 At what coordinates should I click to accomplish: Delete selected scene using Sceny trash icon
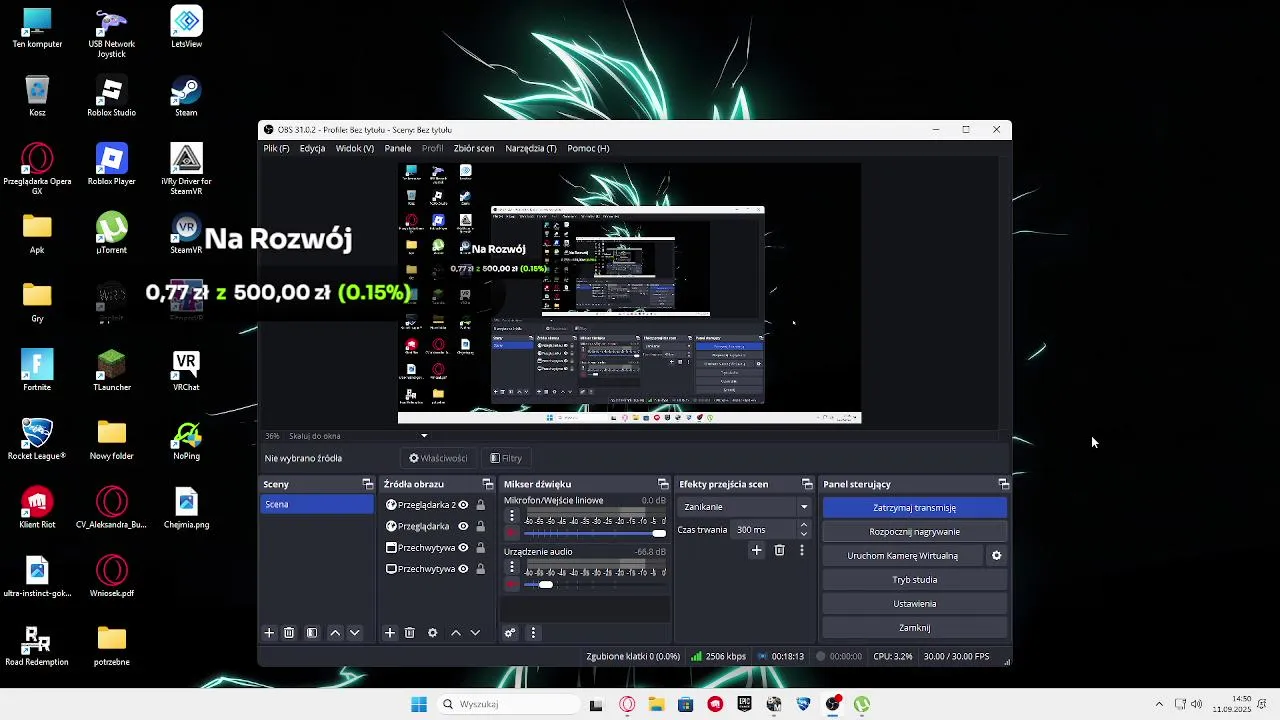tap(289, 633)
